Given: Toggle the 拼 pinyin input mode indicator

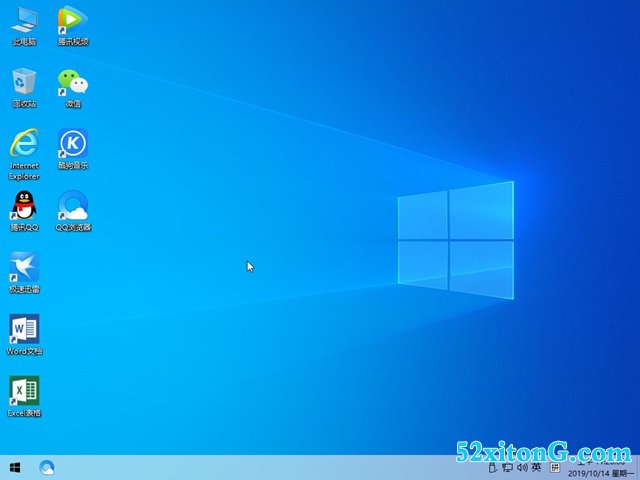Looking at the screenshot, I should (554, 467).
